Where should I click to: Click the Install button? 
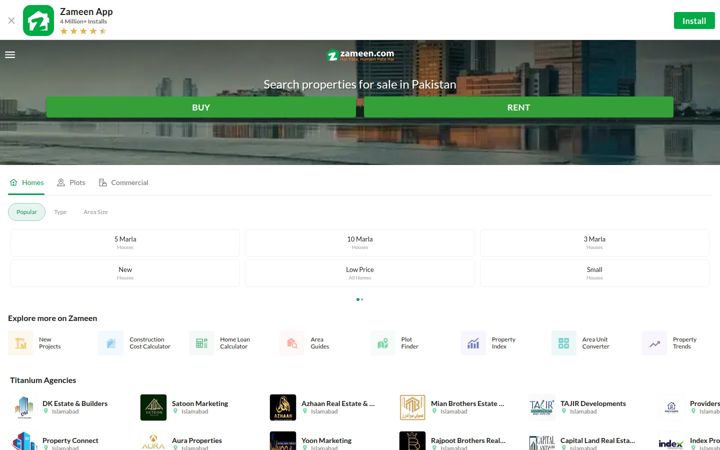[x=694, y=21]
